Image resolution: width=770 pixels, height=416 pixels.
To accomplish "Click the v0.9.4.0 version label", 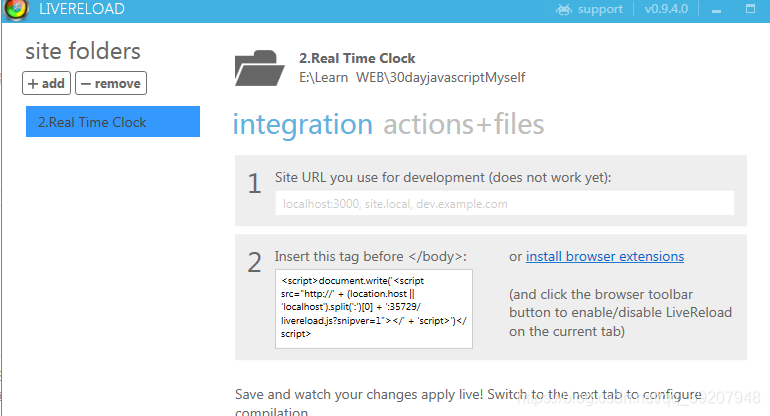I will click(x=666, y=9).
